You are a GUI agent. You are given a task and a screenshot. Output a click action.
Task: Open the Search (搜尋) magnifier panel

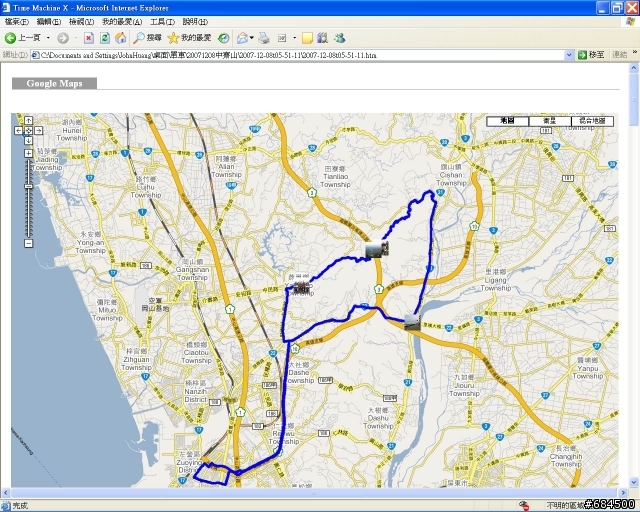(x=147, y=38)
